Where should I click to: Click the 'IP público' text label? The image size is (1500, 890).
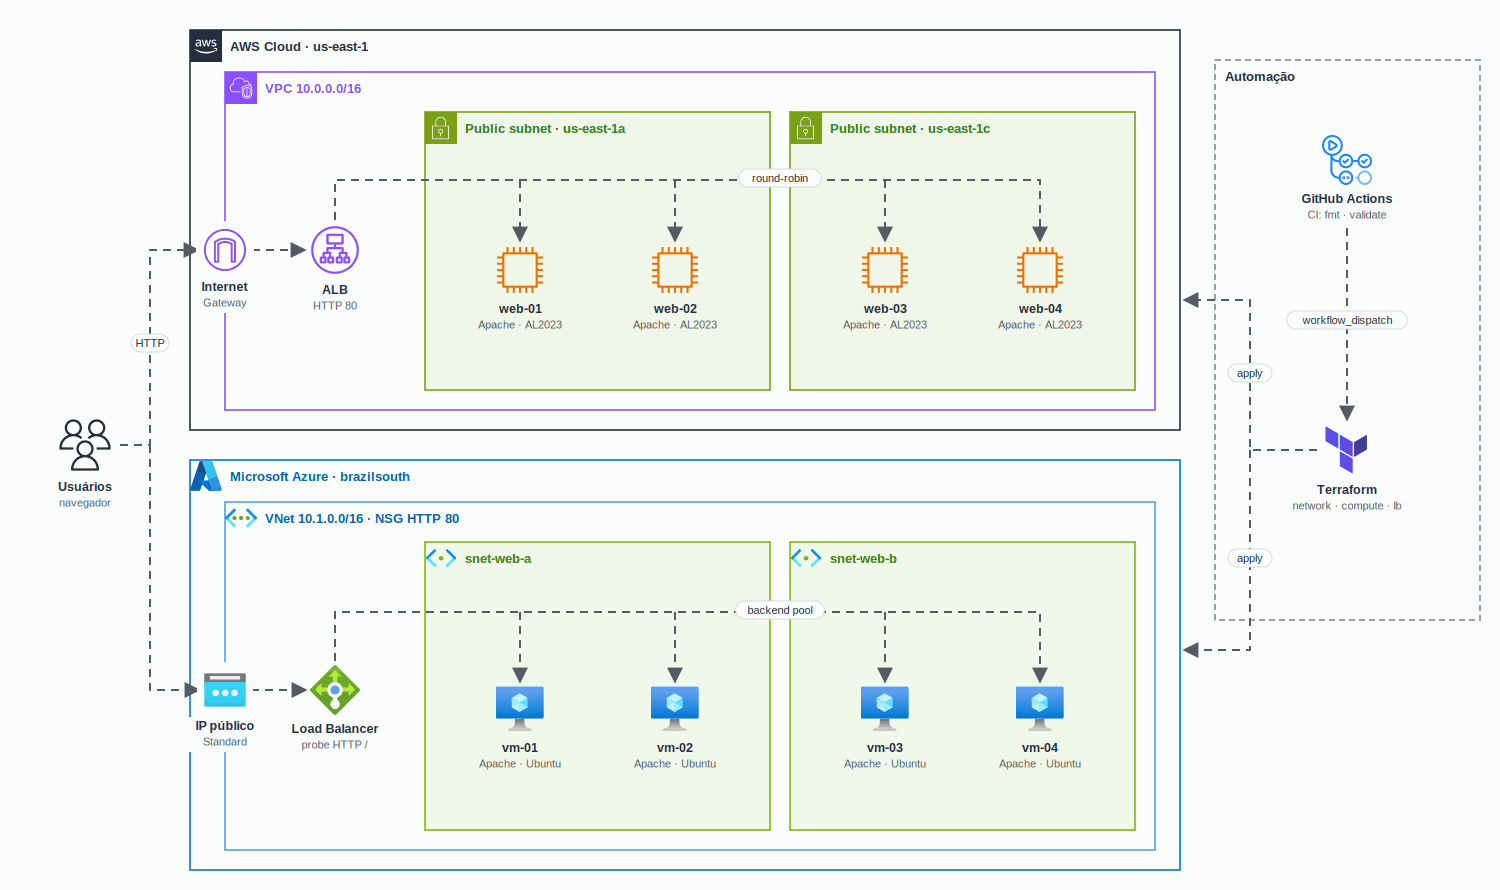pos(225,726)
